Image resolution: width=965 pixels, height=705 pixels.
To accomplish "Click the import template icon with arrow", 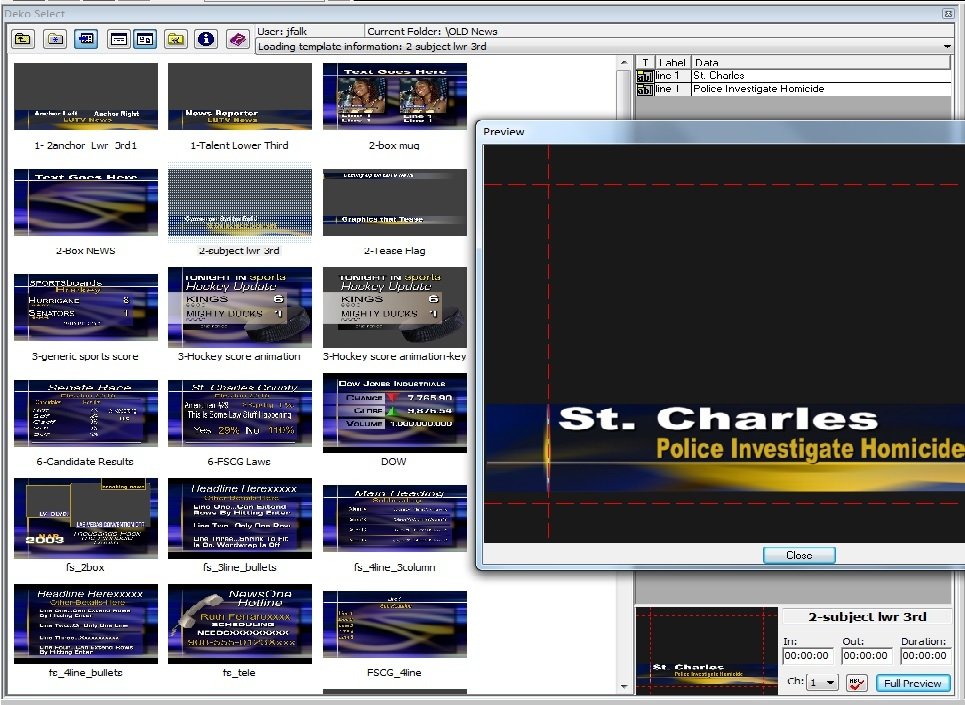I will coord(86,39).
